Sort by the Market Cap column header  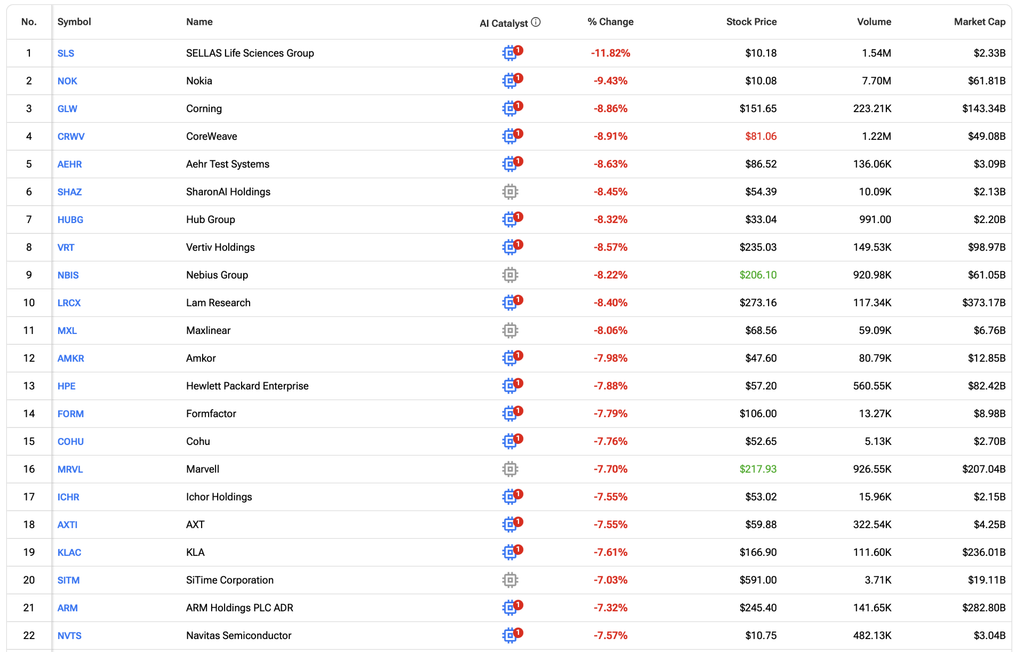click(x=979, y=22)
